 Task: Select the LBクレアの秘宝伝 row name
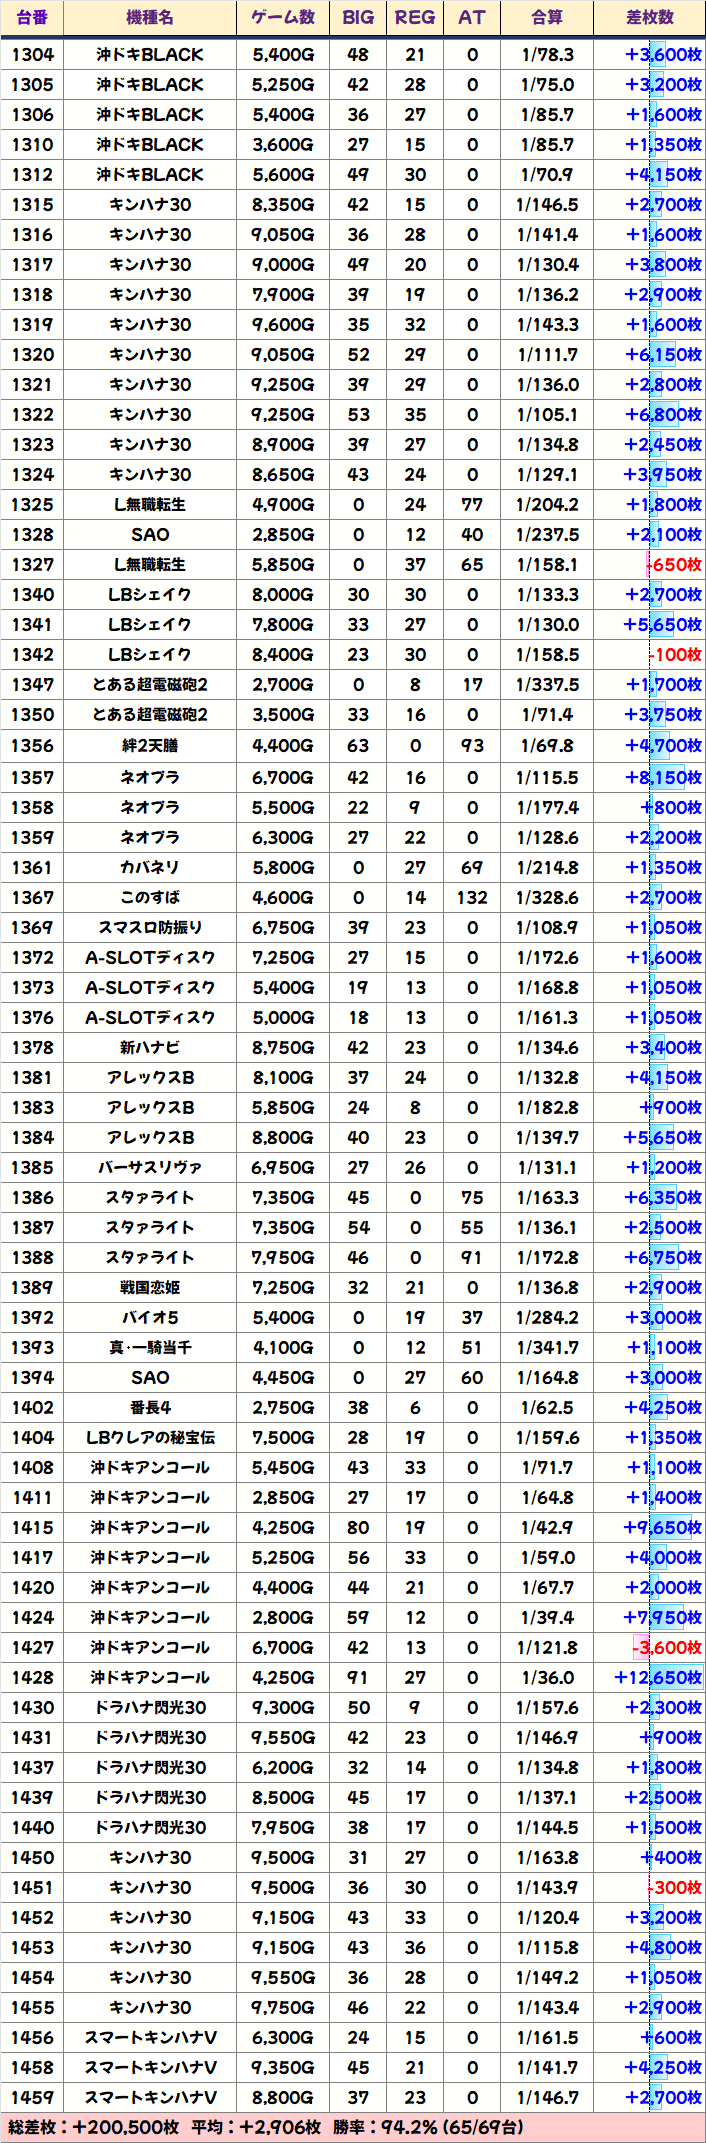[150, 1438]
